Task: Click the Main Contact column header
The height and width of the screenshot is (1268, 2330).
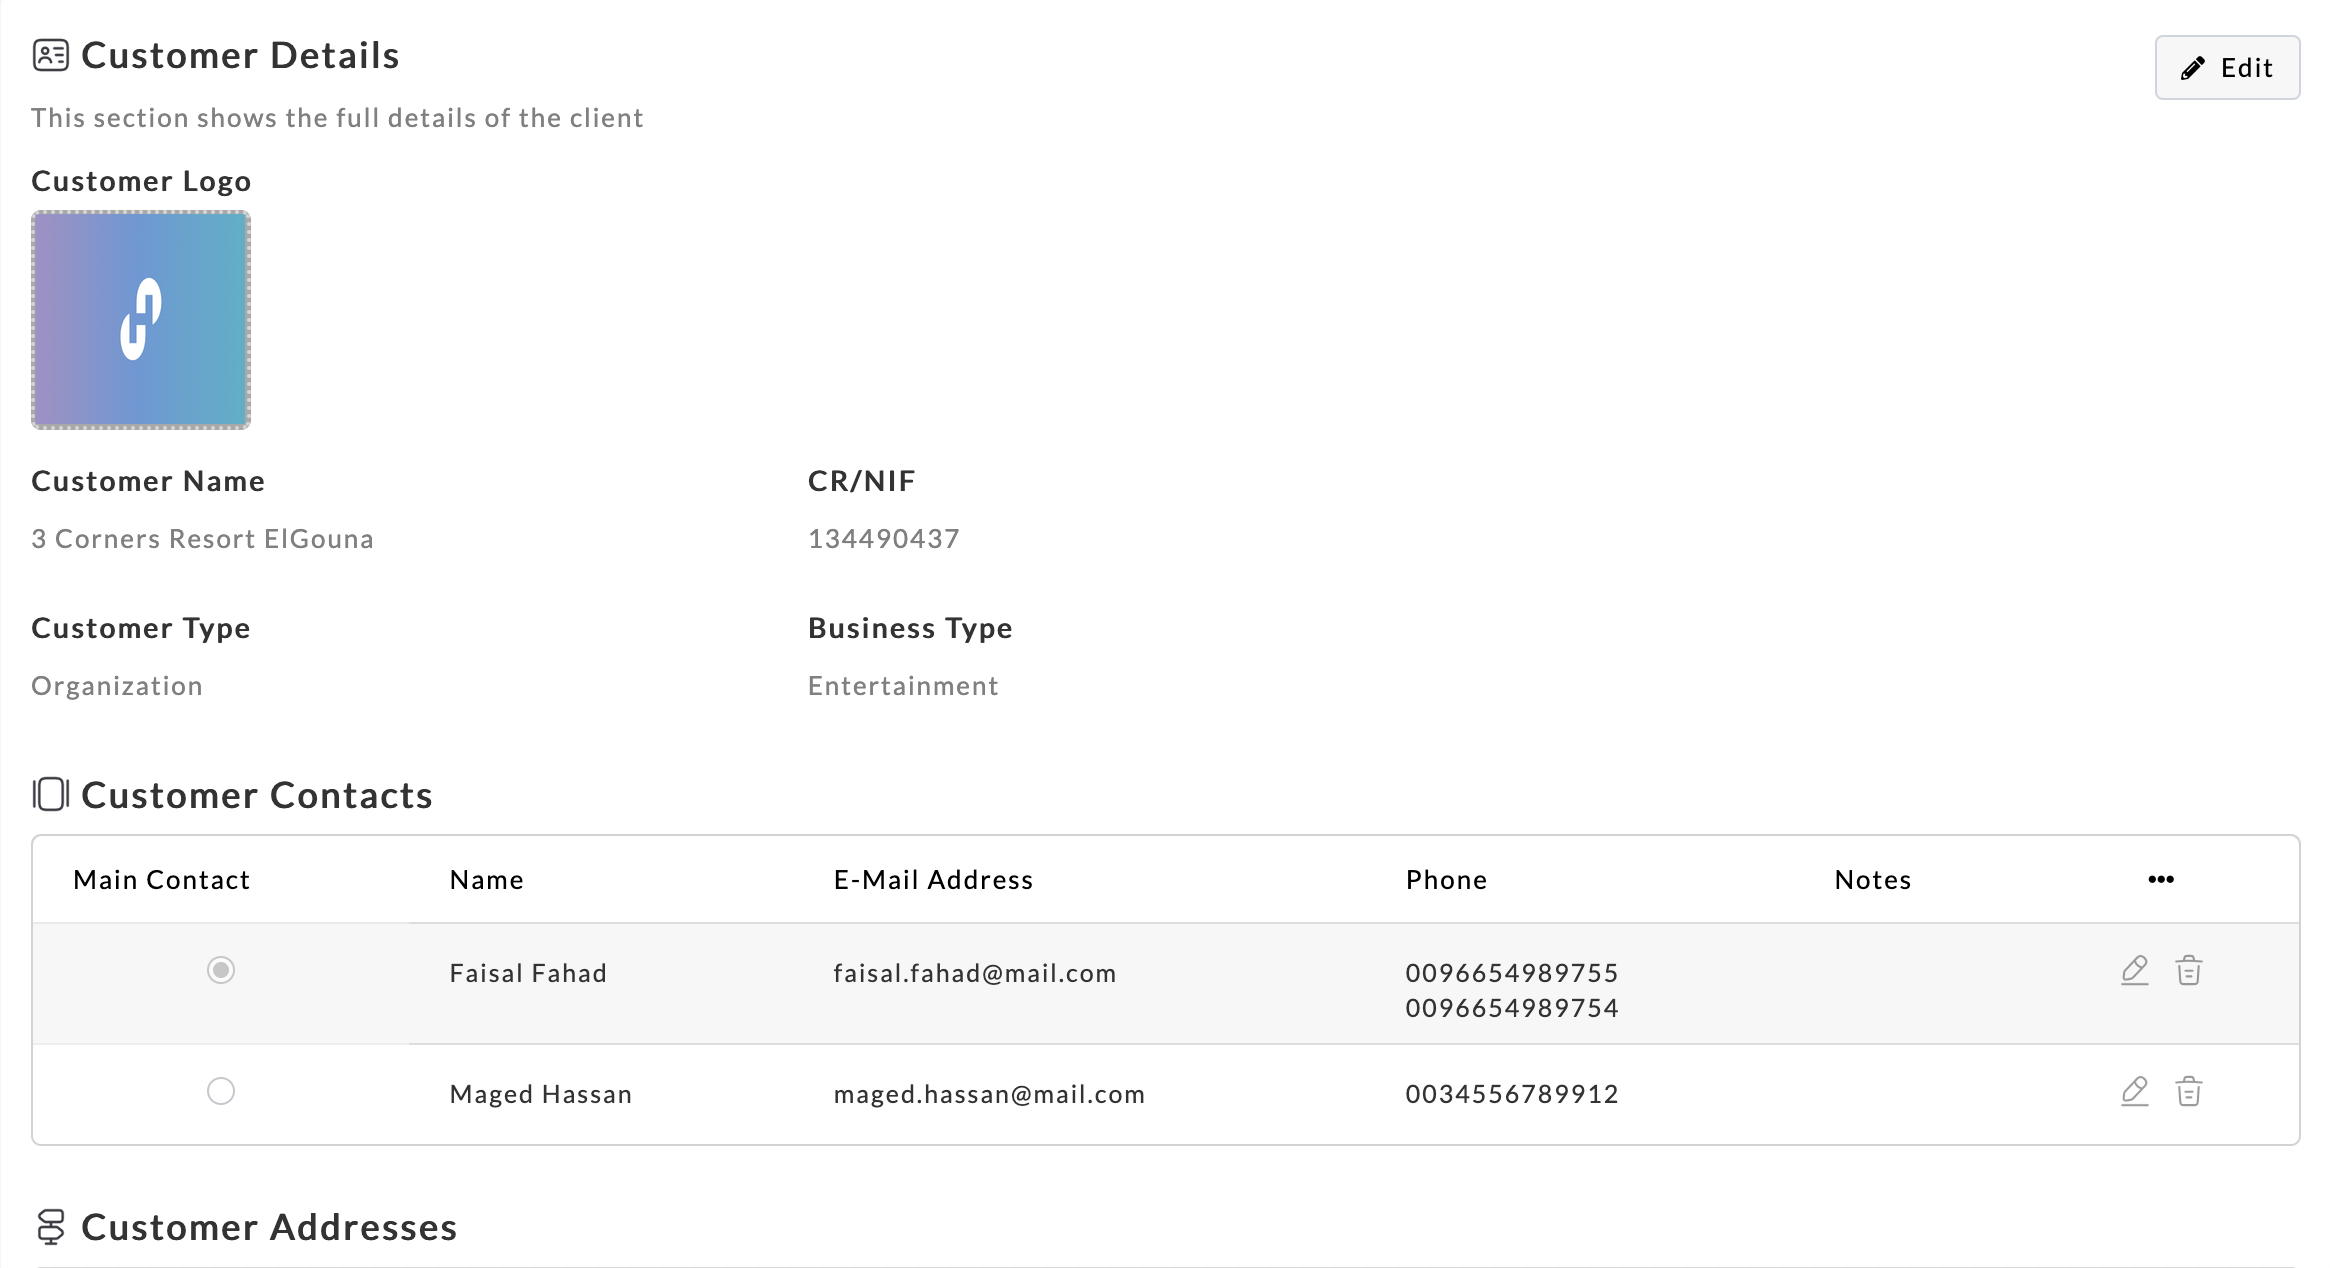Action: tap(161, 880)
